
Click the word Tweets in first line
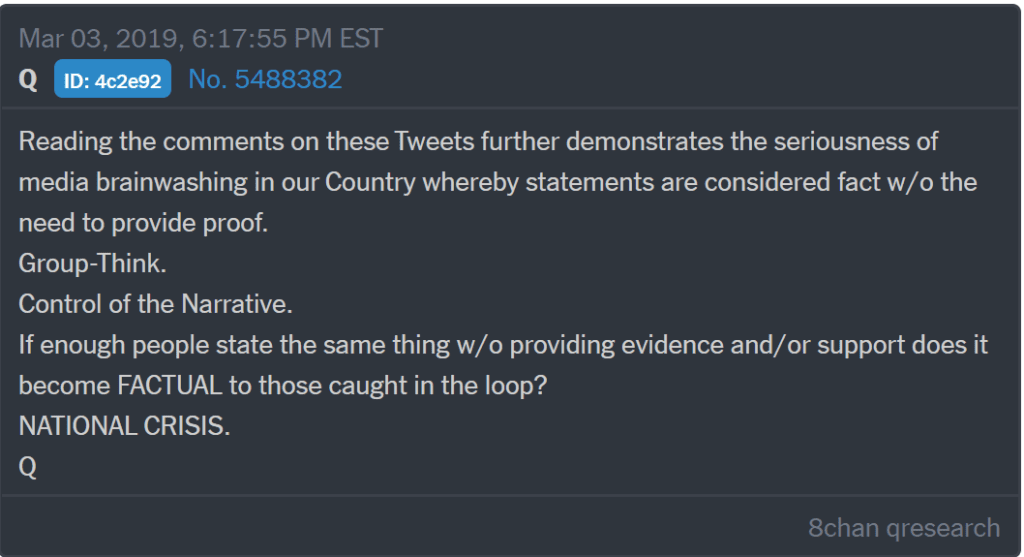pos(434,142)
